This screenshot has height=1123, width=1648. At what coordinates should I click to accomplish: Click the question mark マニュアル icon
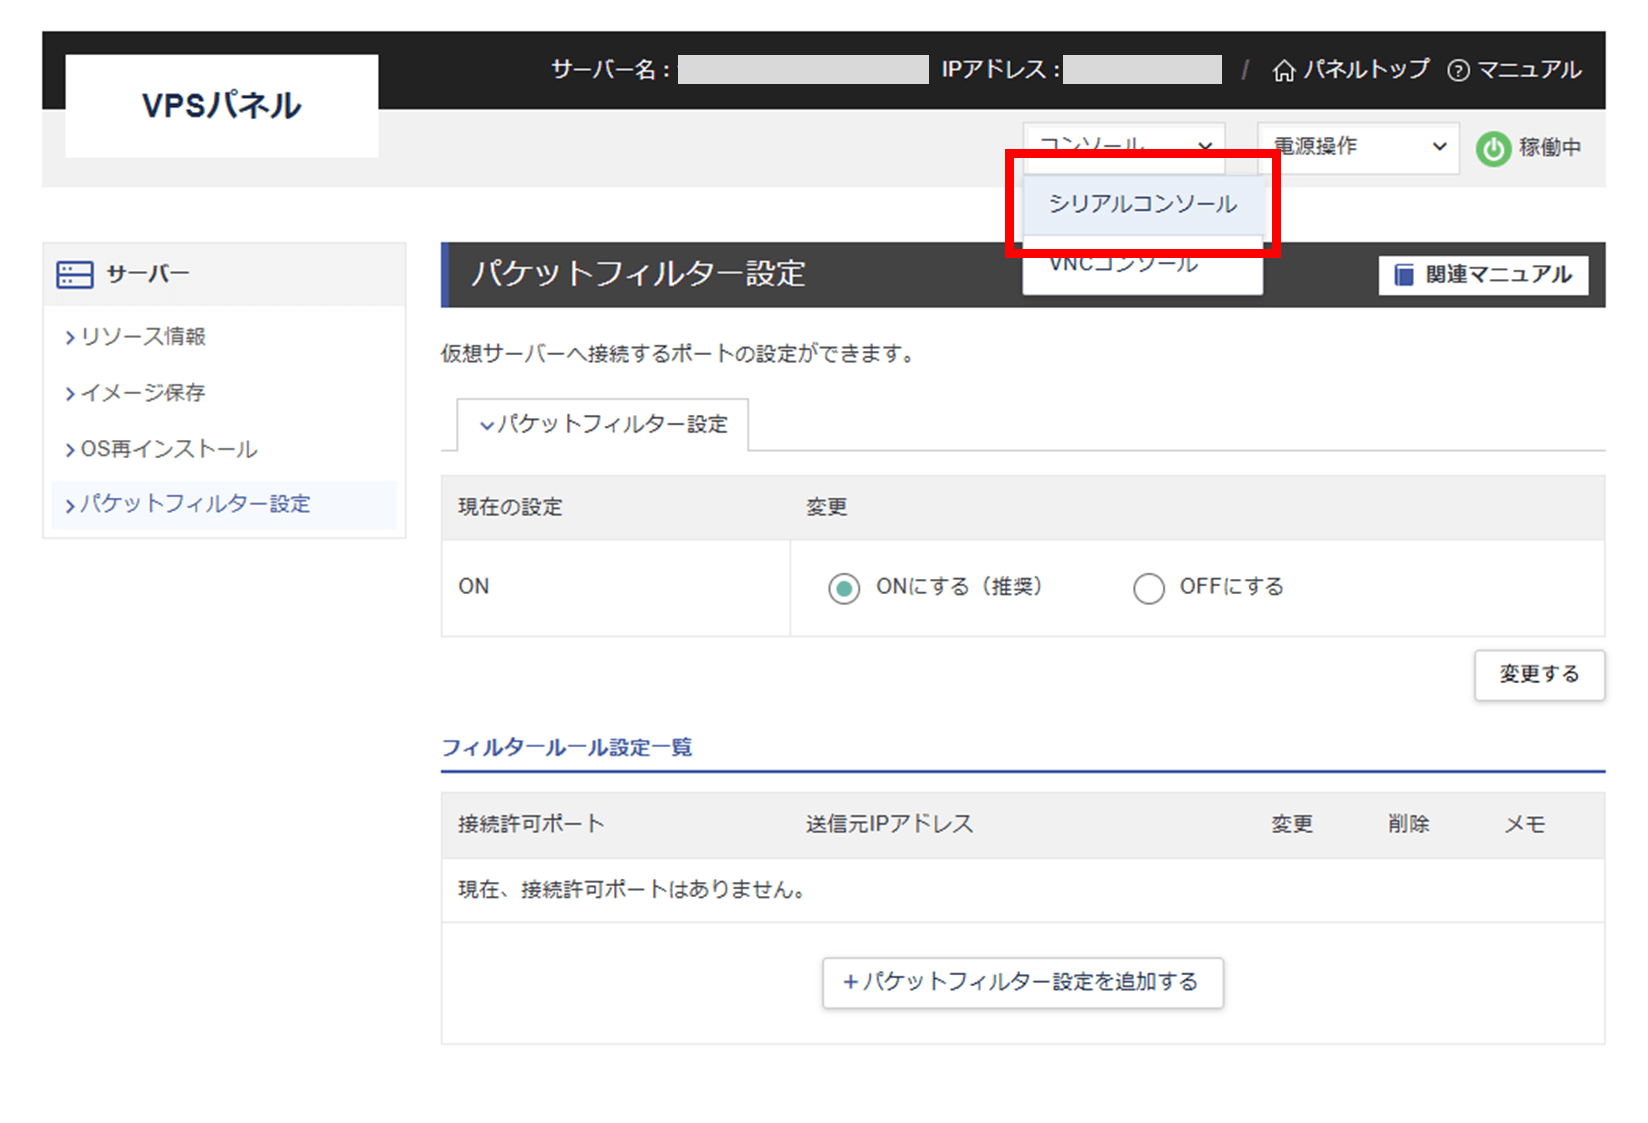[x=1458, y=70]
